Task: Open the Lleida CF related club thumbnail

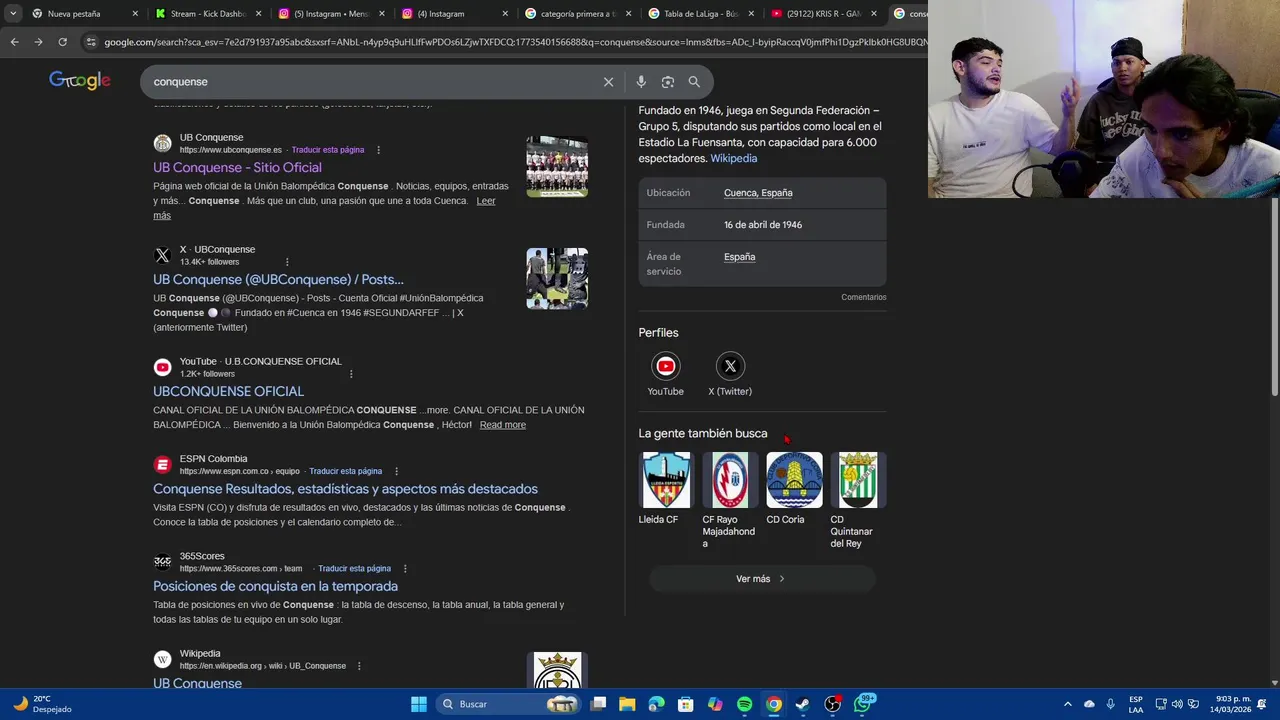Action: click(666, 480)
